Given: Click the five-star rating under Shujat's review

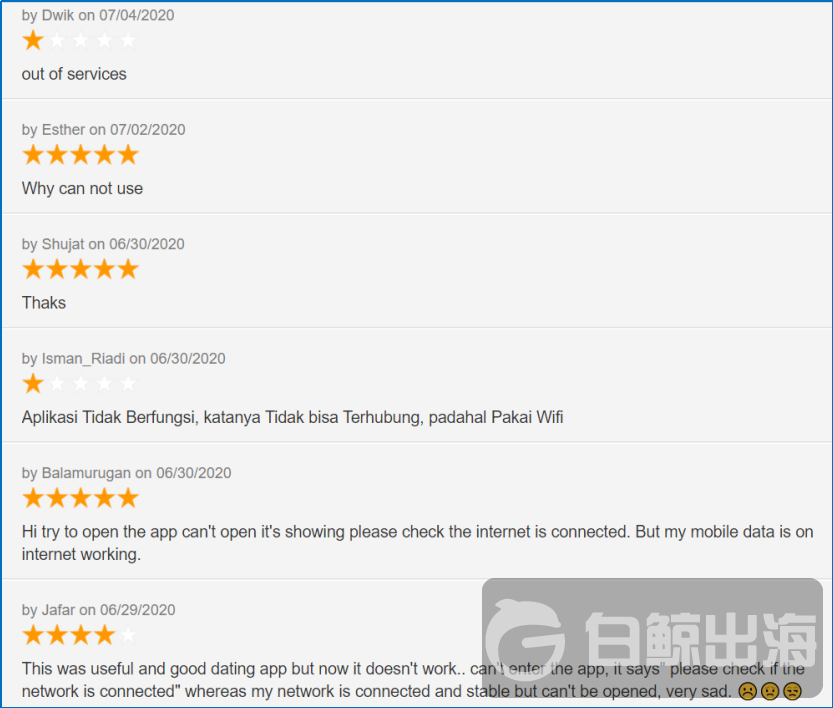Looking at the screenshot, I should (x=80, y=269).
